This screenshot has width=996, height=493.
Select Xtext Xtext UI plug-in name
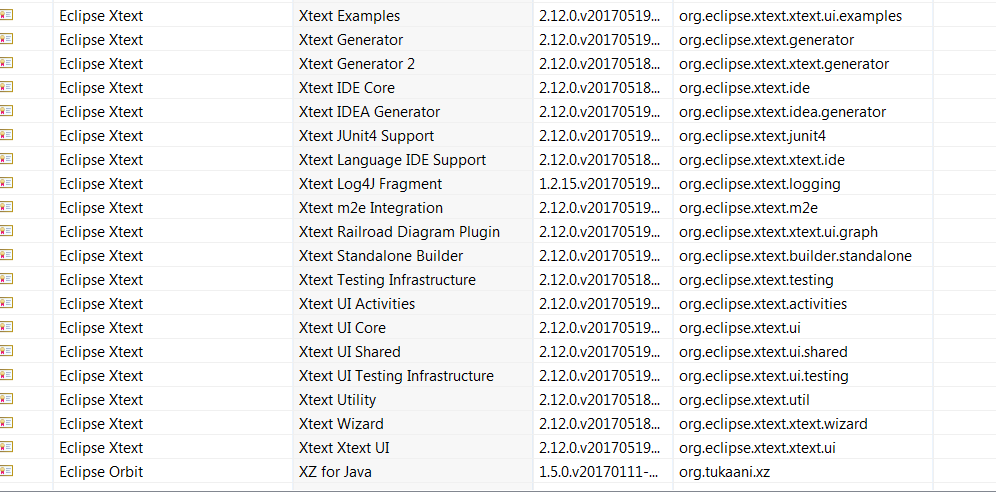[344, 448]
